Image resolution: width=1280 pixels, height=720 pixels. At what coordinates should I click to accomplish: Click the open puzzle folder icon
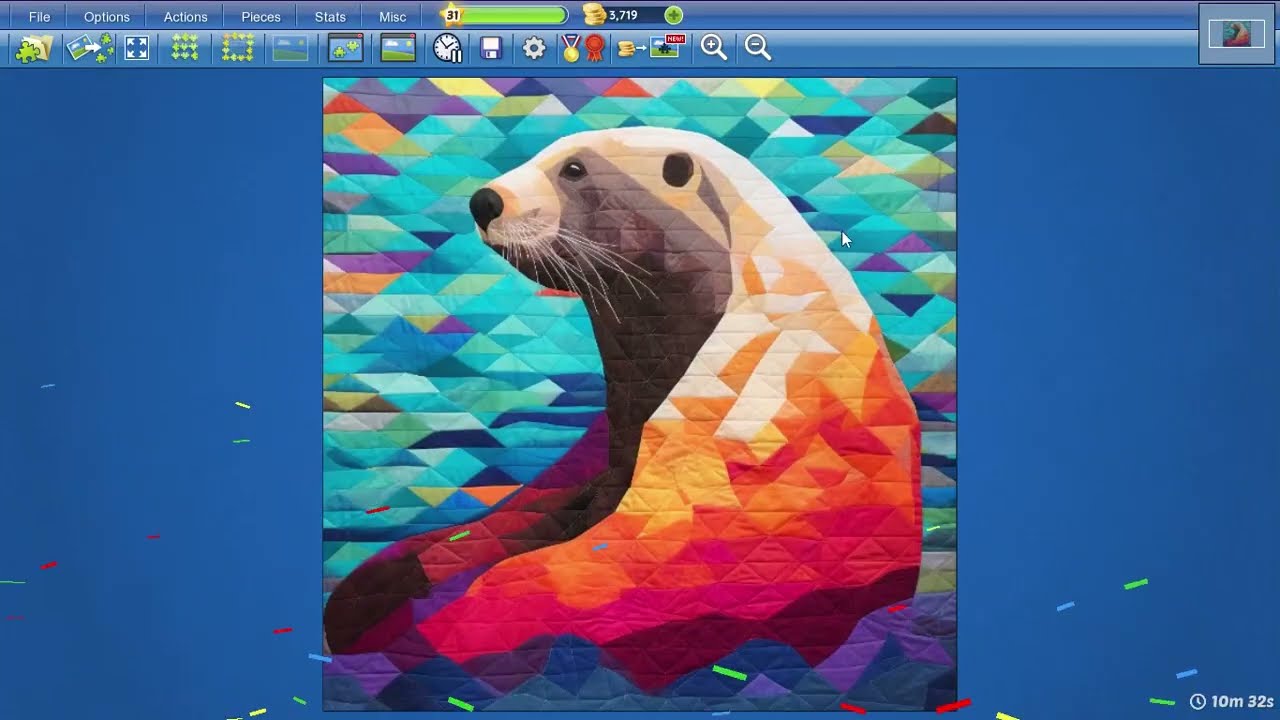point(33,48)
